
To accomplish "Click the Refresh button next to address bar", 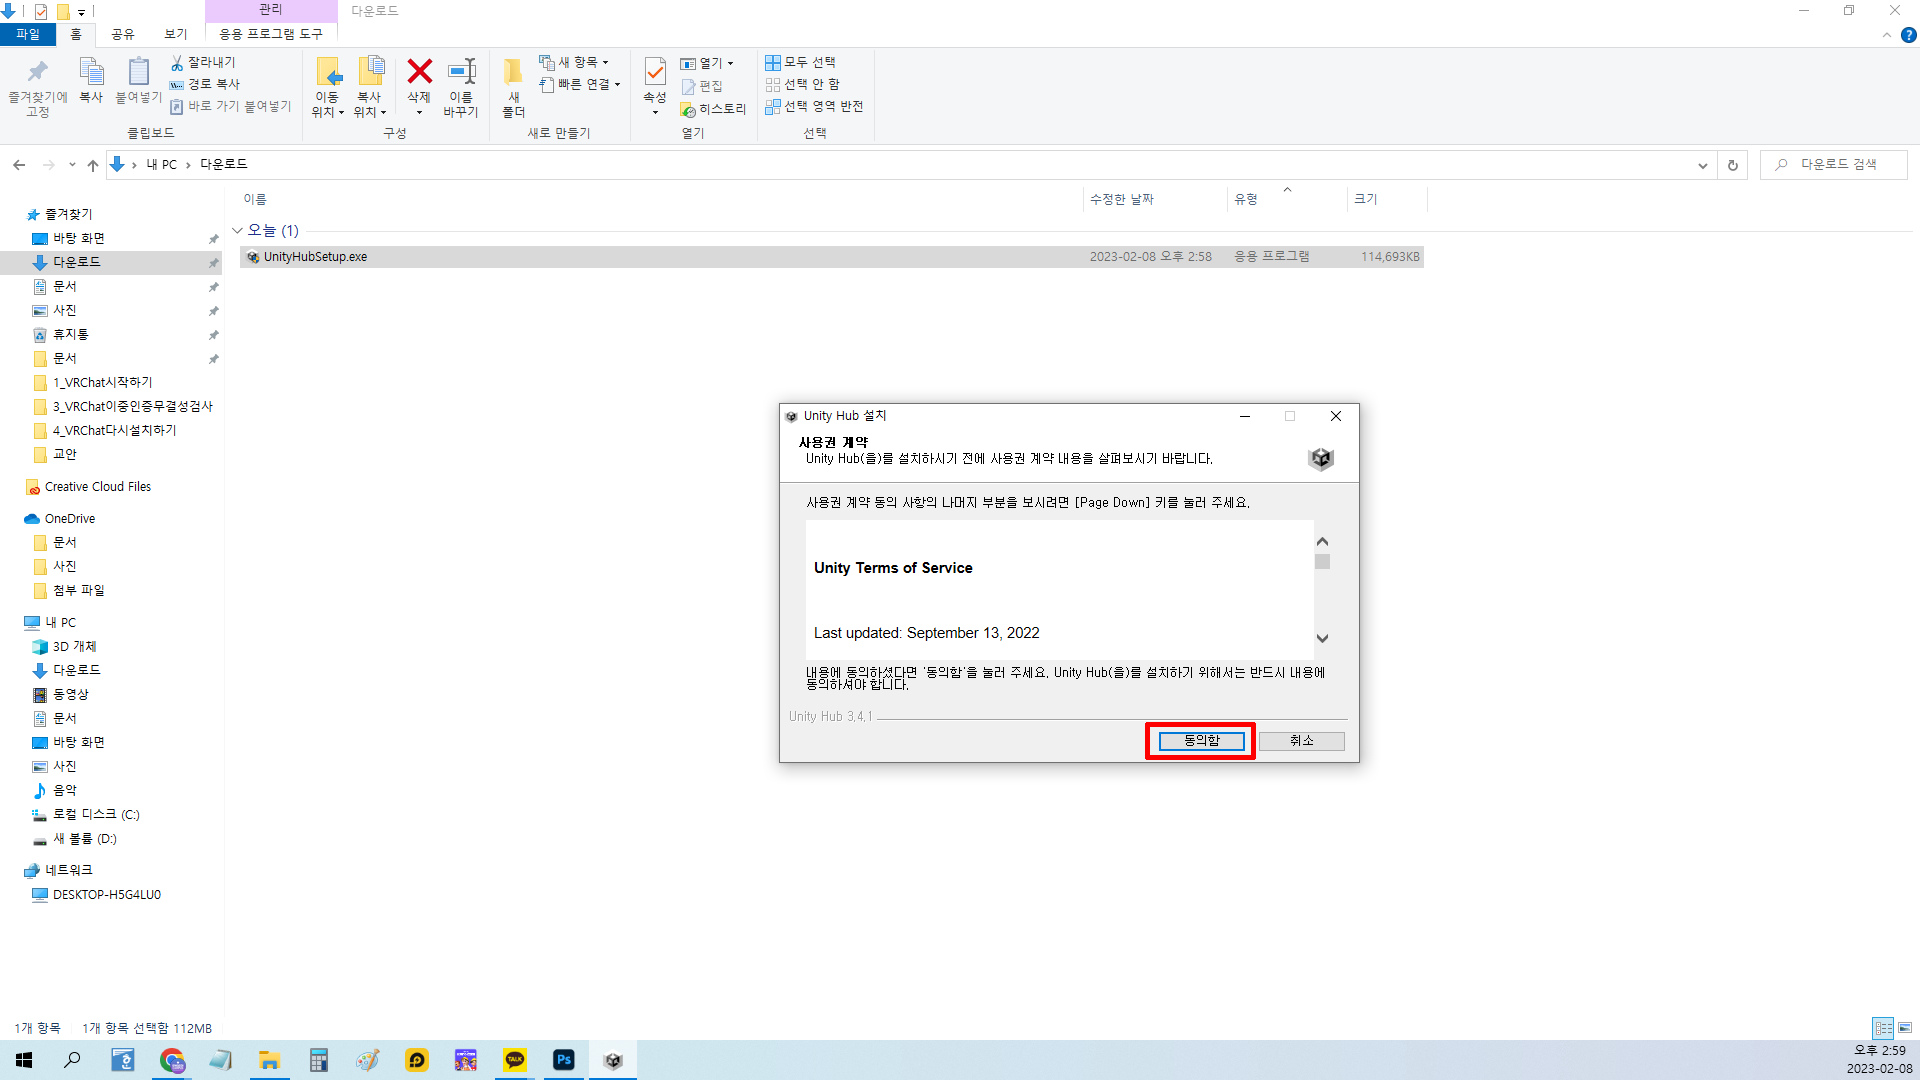I will click(1733, 165).
